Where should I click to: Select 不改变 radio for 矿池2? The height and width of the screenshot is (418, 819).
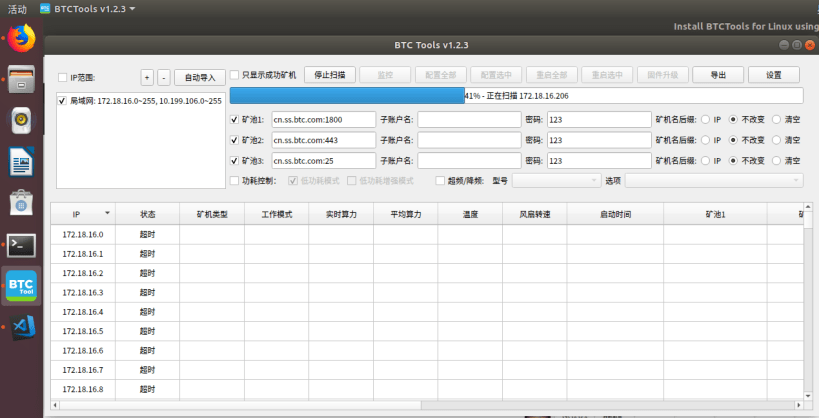pyautogui.click(x=733, y=140)
